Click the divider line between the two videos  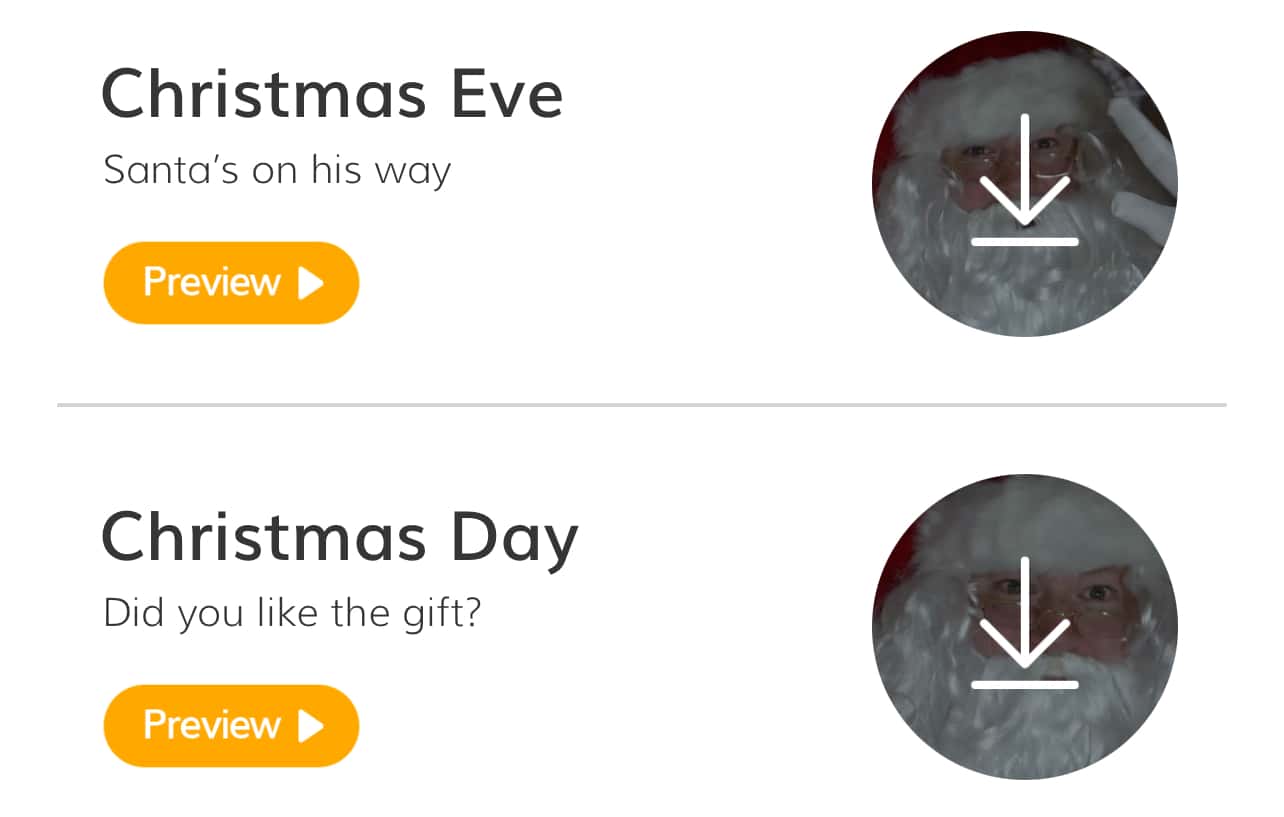click(x=641, y=405)
